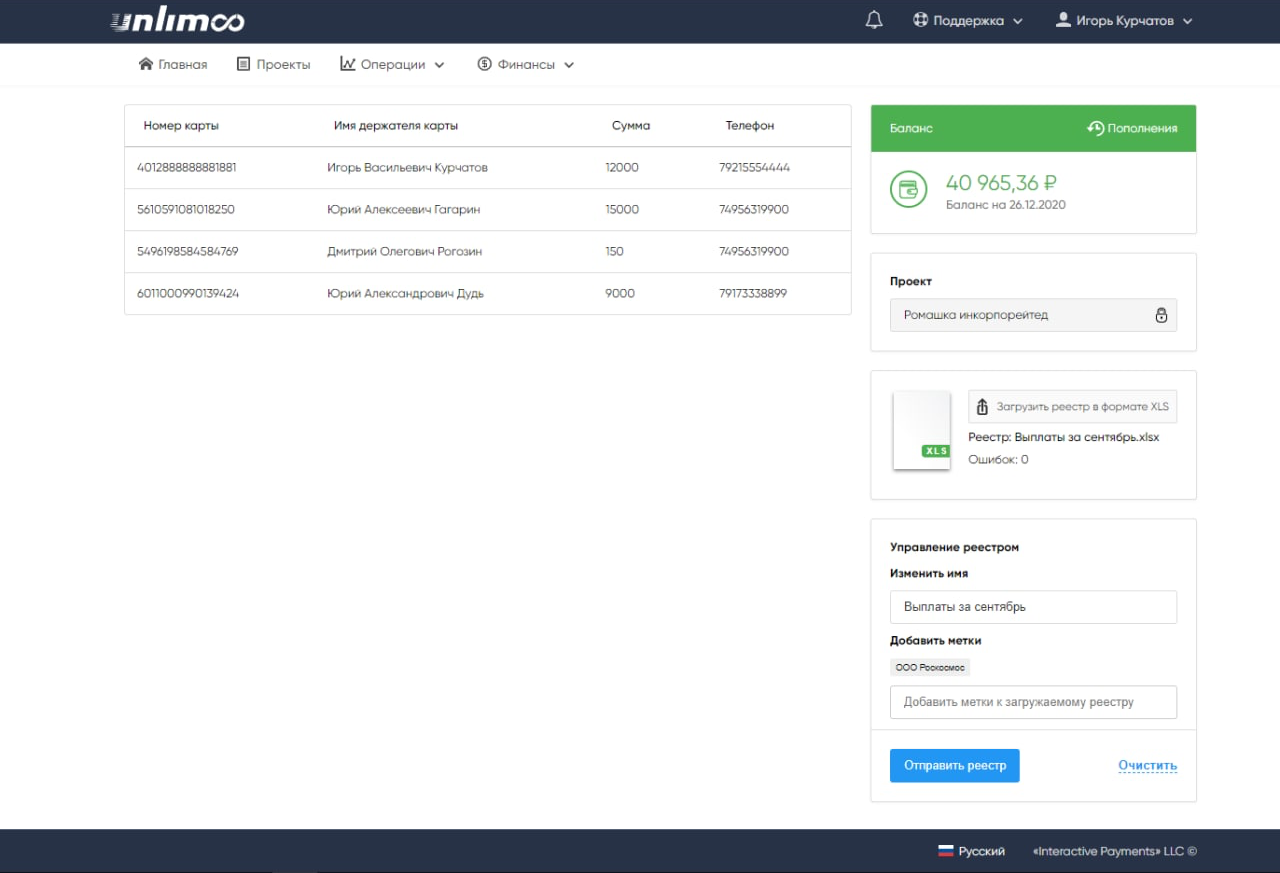Click the Отправить реестр button
This screenshot has width=1280, height=873.
tap(954, 765)
